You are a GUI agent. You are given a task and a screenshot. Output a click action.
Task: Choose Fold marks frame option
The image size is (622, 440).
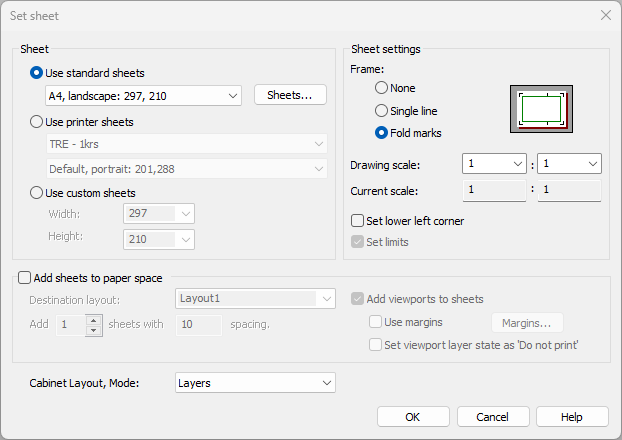pyautogui.click(x=381, y=133)
